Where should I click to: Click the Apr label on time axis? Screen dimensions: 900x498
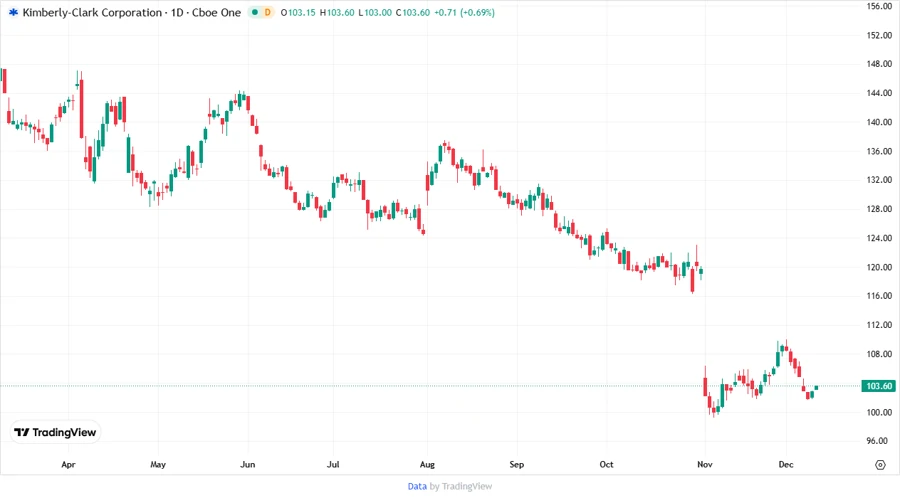pos(68,465)
